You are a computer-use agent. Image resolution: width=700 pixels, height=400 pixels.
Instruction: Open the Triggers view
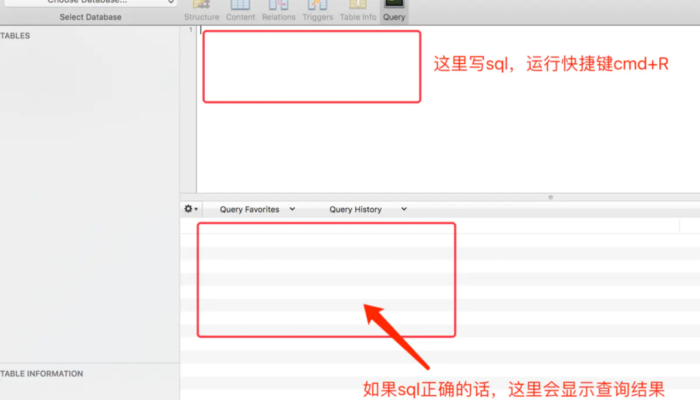pos(319,11)
